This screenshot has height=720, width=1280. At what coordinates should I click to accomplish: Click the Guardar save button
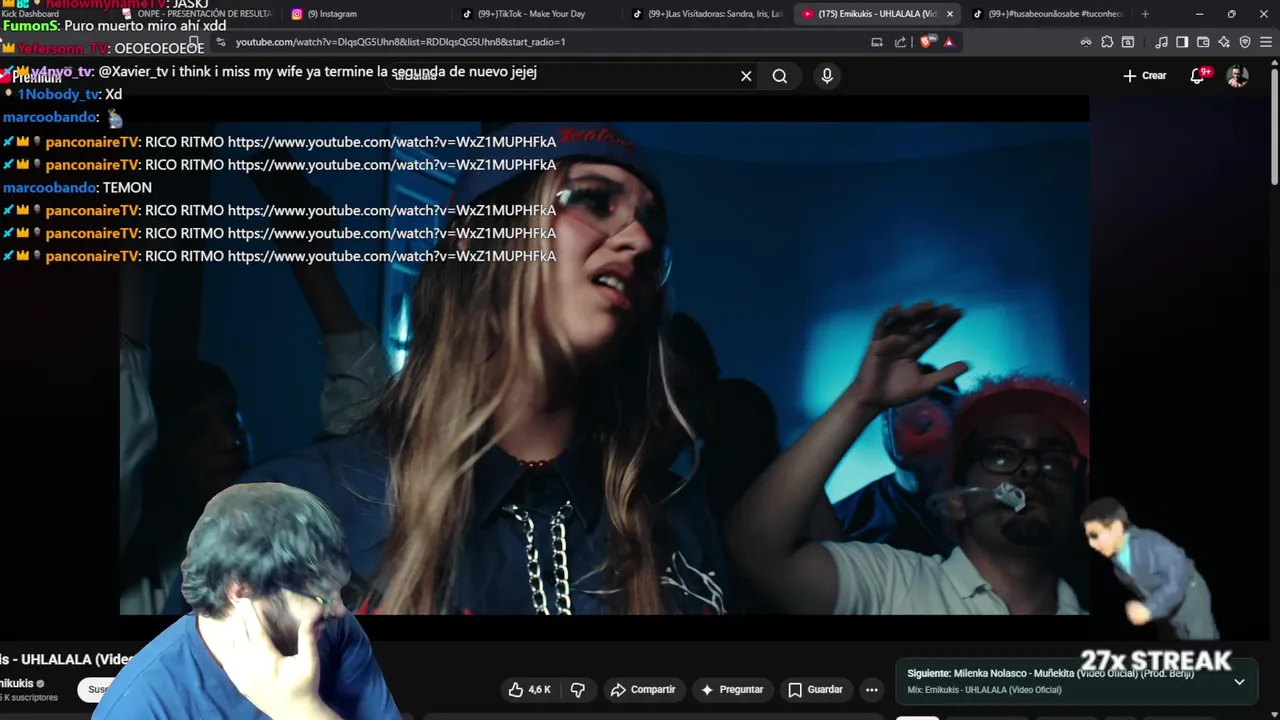pyautogui.click(x=815, y=690)
